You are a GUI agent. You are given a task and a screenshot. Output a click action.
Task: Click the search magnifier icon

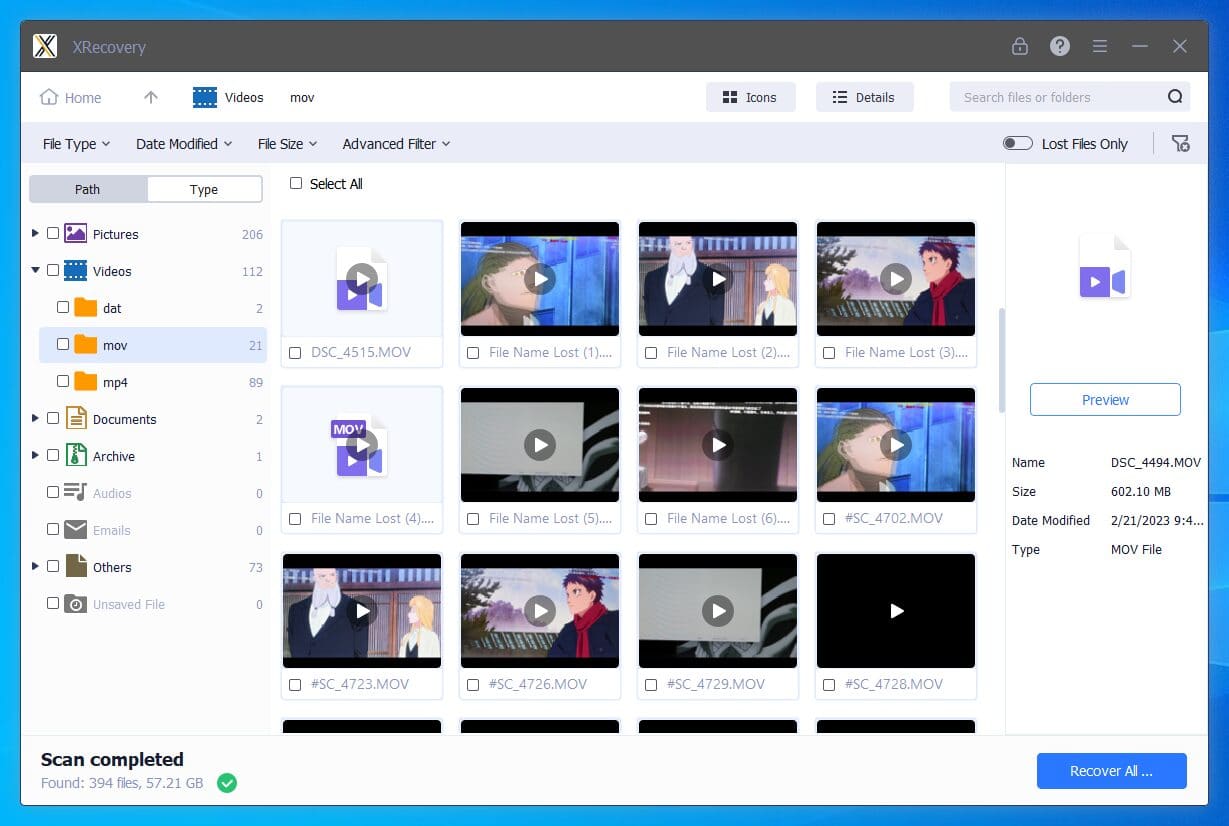[x=1175, y=97]
